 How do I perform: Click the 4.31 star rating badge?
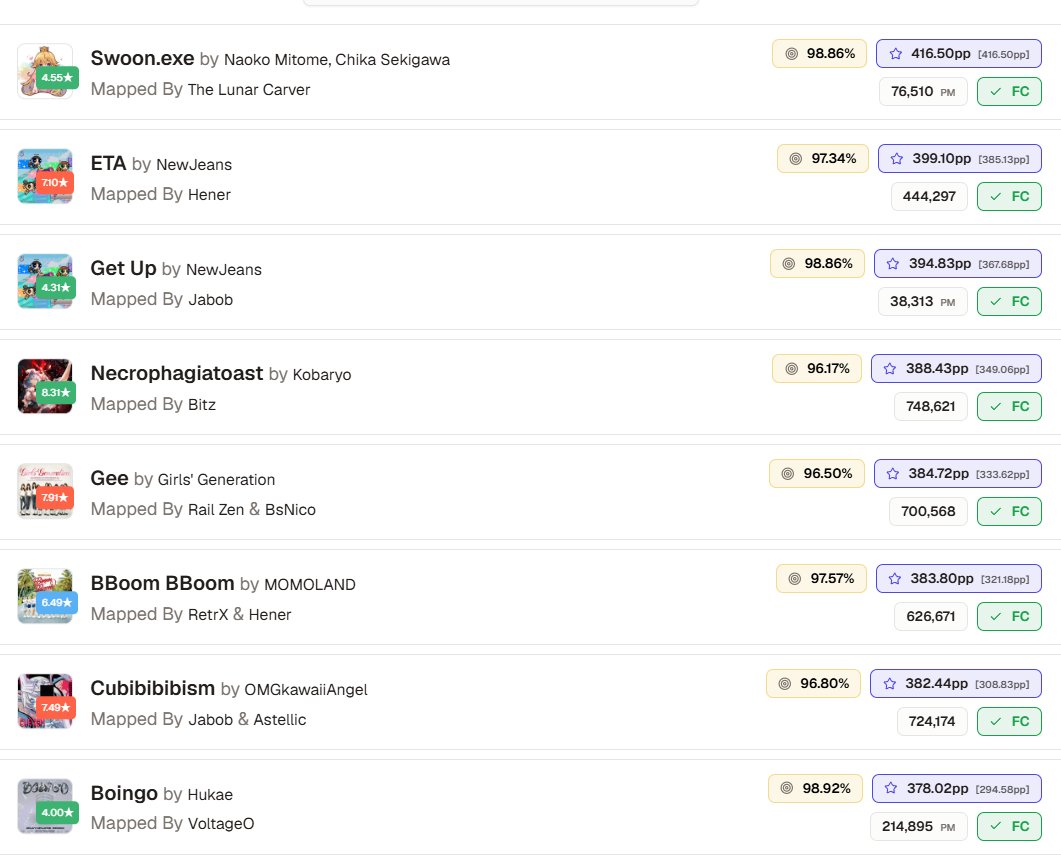(x=56, y=287)
